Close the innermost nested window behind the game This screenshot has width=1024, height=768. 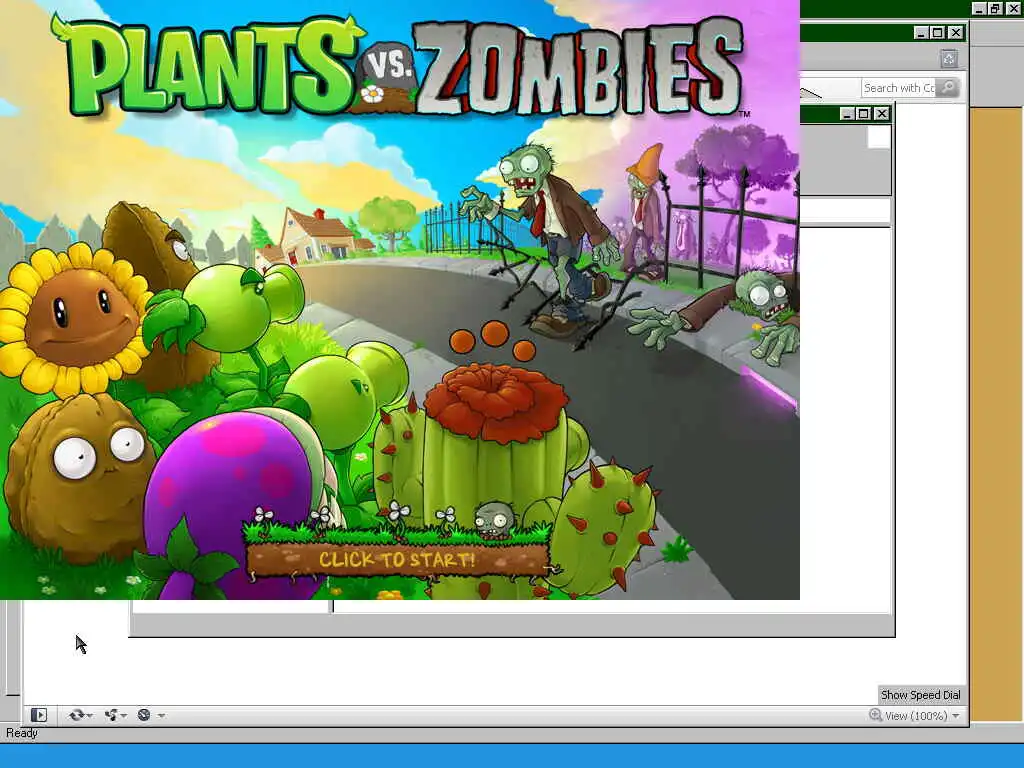point(882,114)
